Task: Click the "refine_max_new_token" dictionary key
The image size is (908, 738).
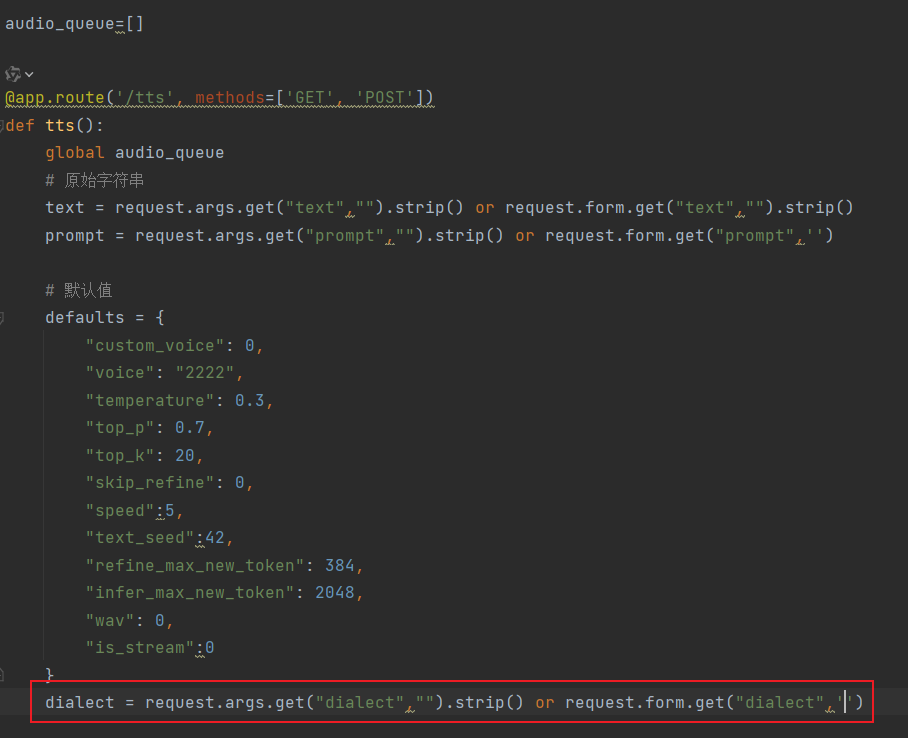Action: pos(195,565)
